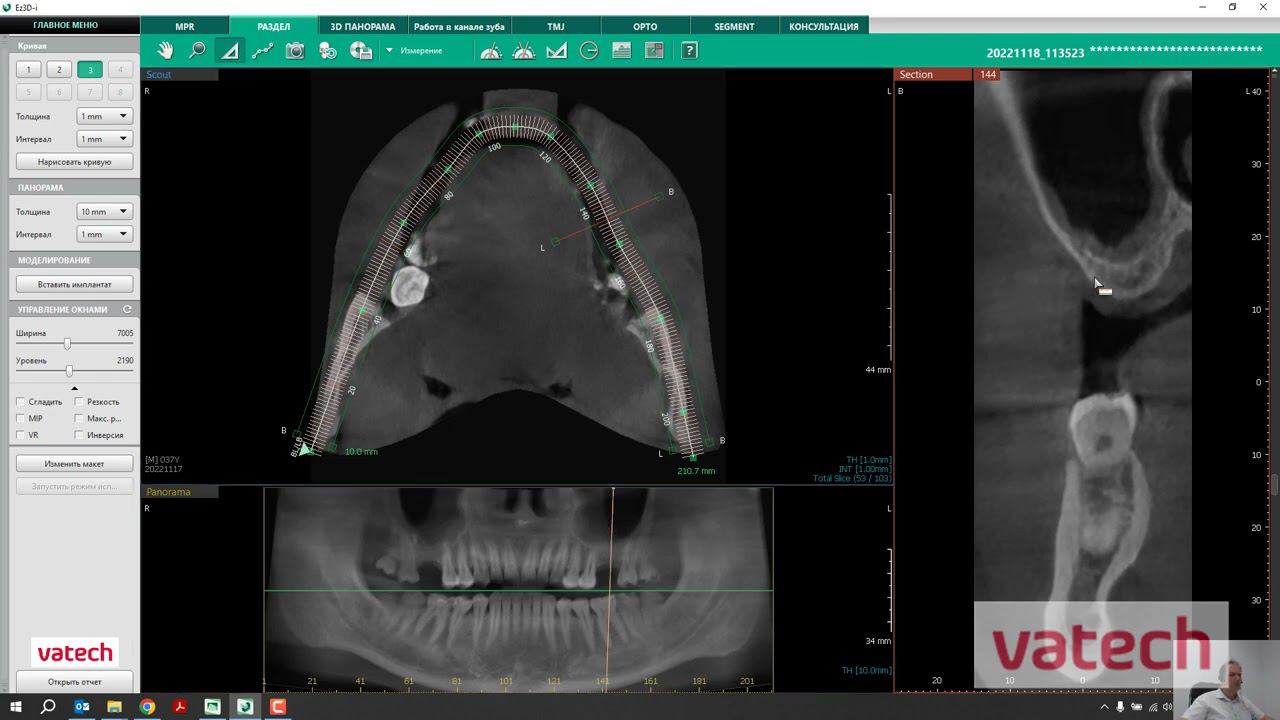The width and height of the screenshot is (1280, 720).
Task: Select the second protractor angle tool
Action: click(x=524, y=51)
